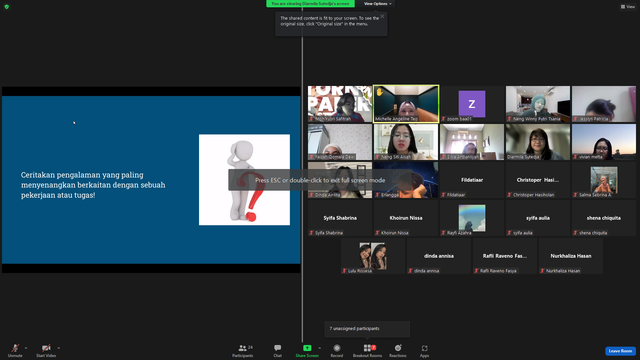Click the green Share Screen icon
This screenshot has height=360, width=640.
tap(307, 348)
